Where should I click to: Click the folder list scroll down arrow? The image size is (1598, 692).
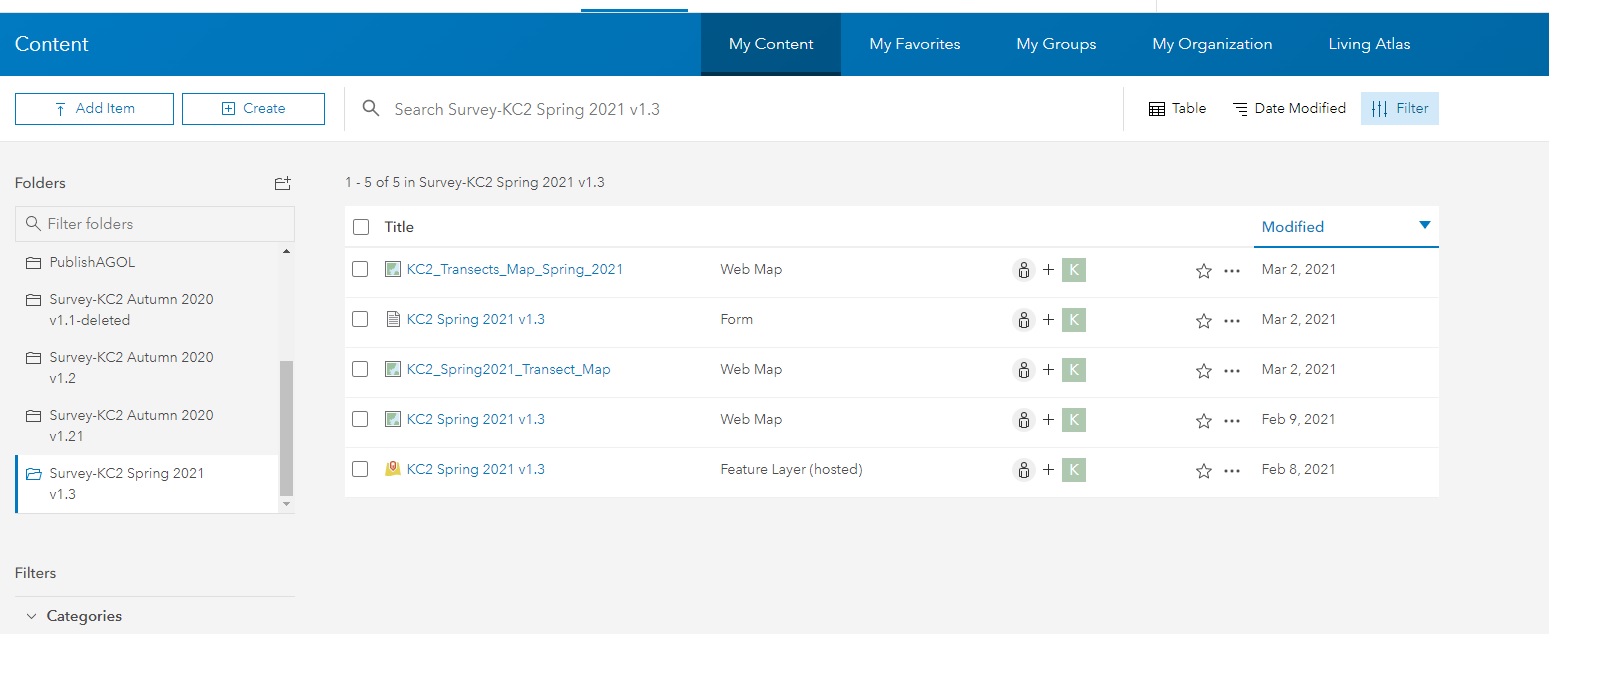click(286, 504)
